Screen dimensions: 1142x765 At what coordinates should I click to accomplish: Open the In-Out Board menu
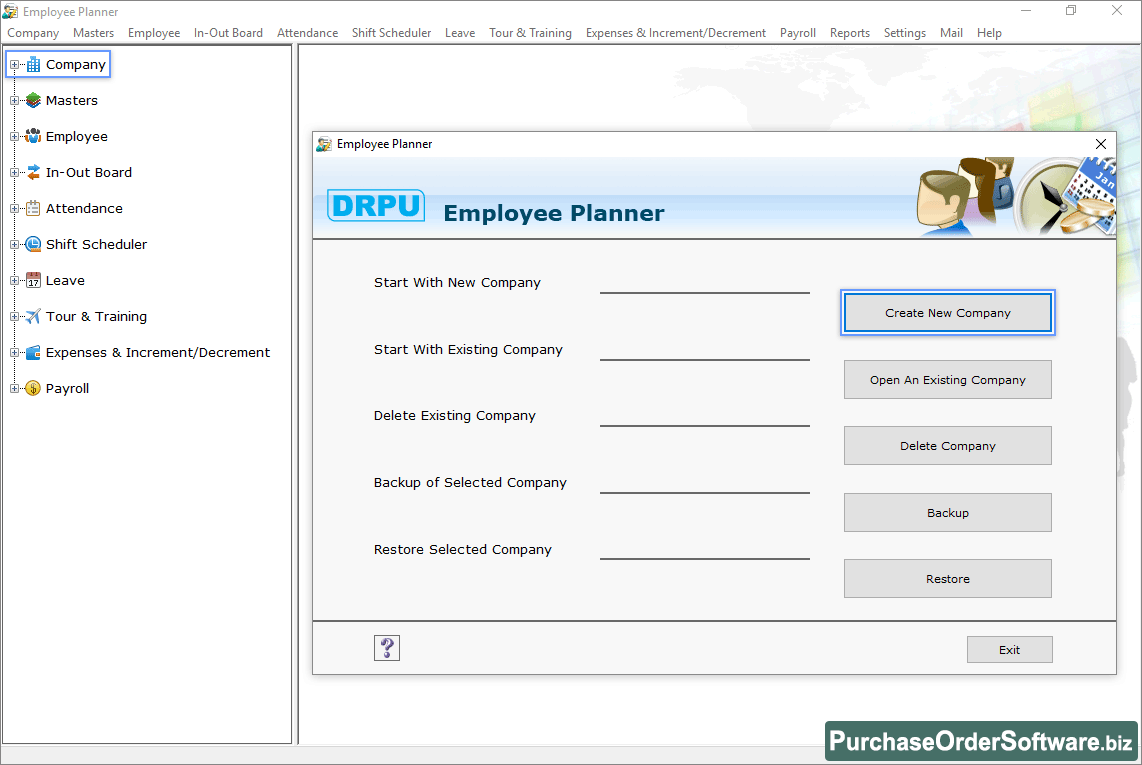[x=228, y=33]
